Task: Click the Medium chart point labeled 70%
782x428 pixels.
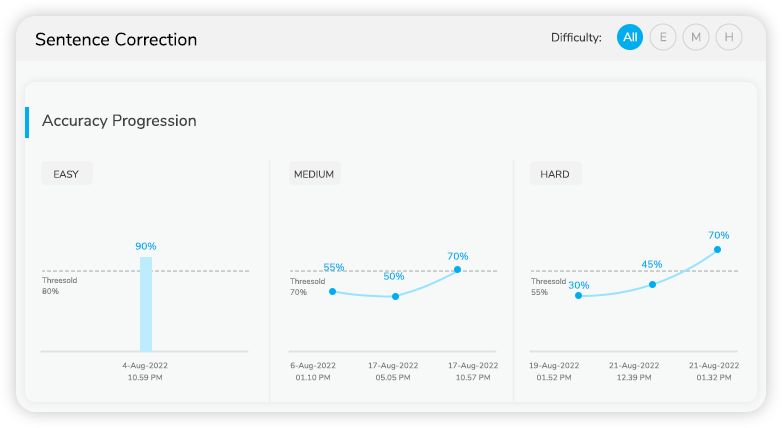Action: click(457, 269)
